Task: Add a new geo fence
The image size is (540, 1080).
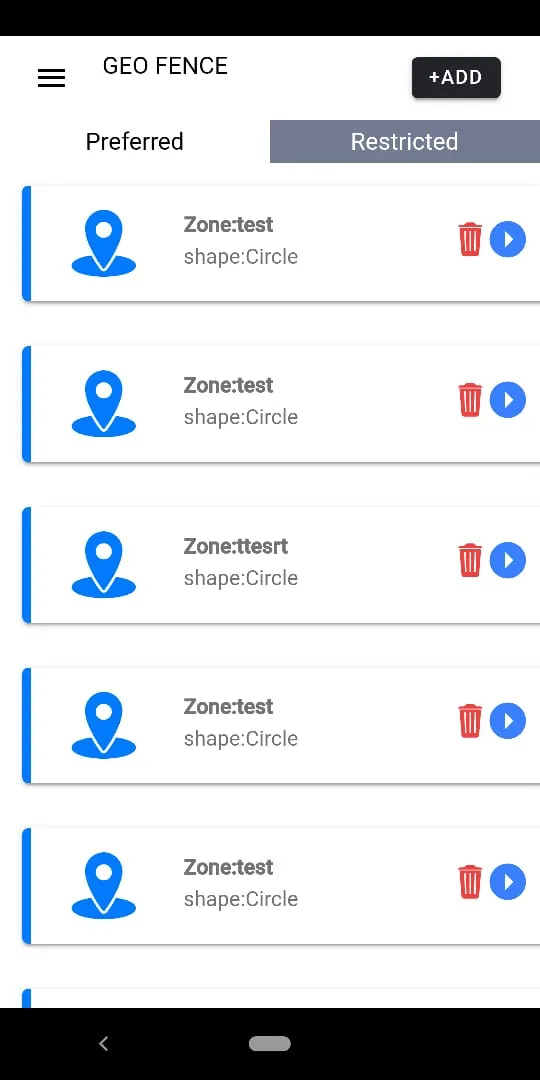Action: coord(456,77)
